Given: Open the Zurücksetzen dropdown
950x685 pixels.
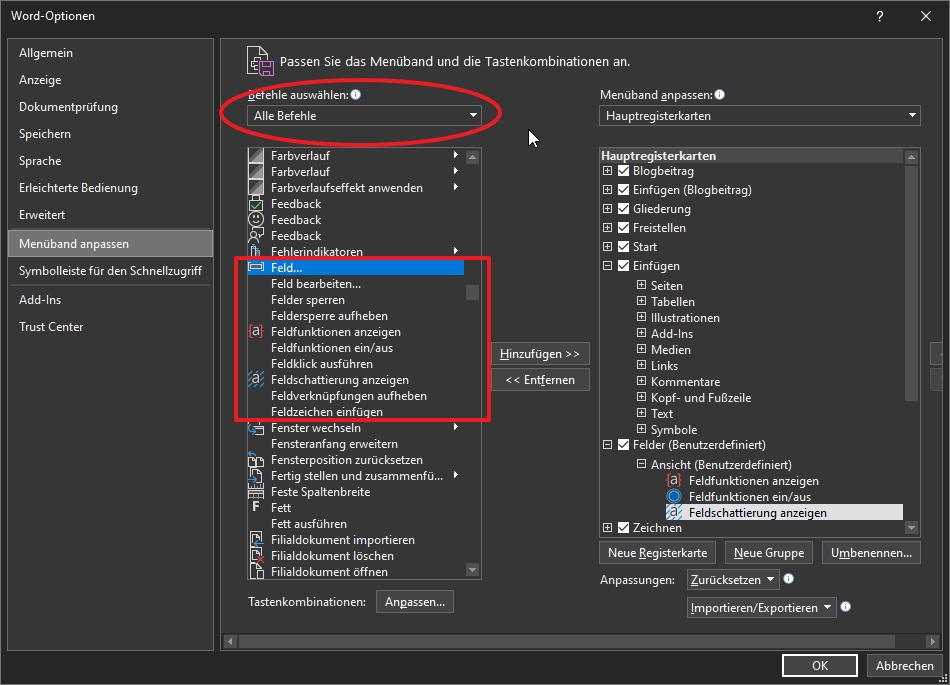Looking at the screenshot, I should 733,580.
